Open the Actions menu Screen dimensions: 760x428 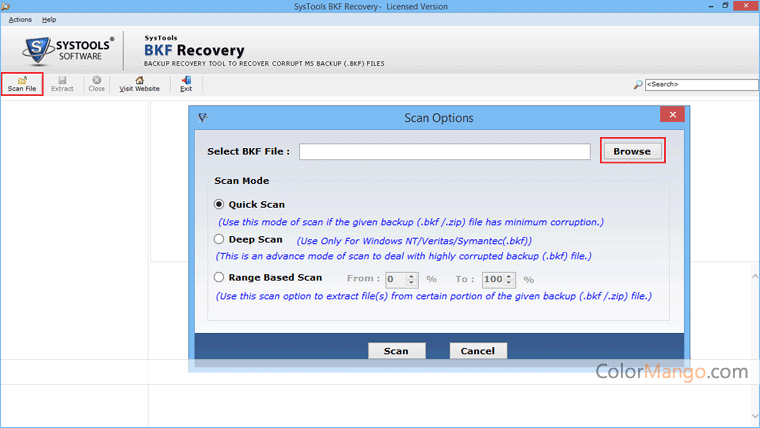click(x=20, y=19)
